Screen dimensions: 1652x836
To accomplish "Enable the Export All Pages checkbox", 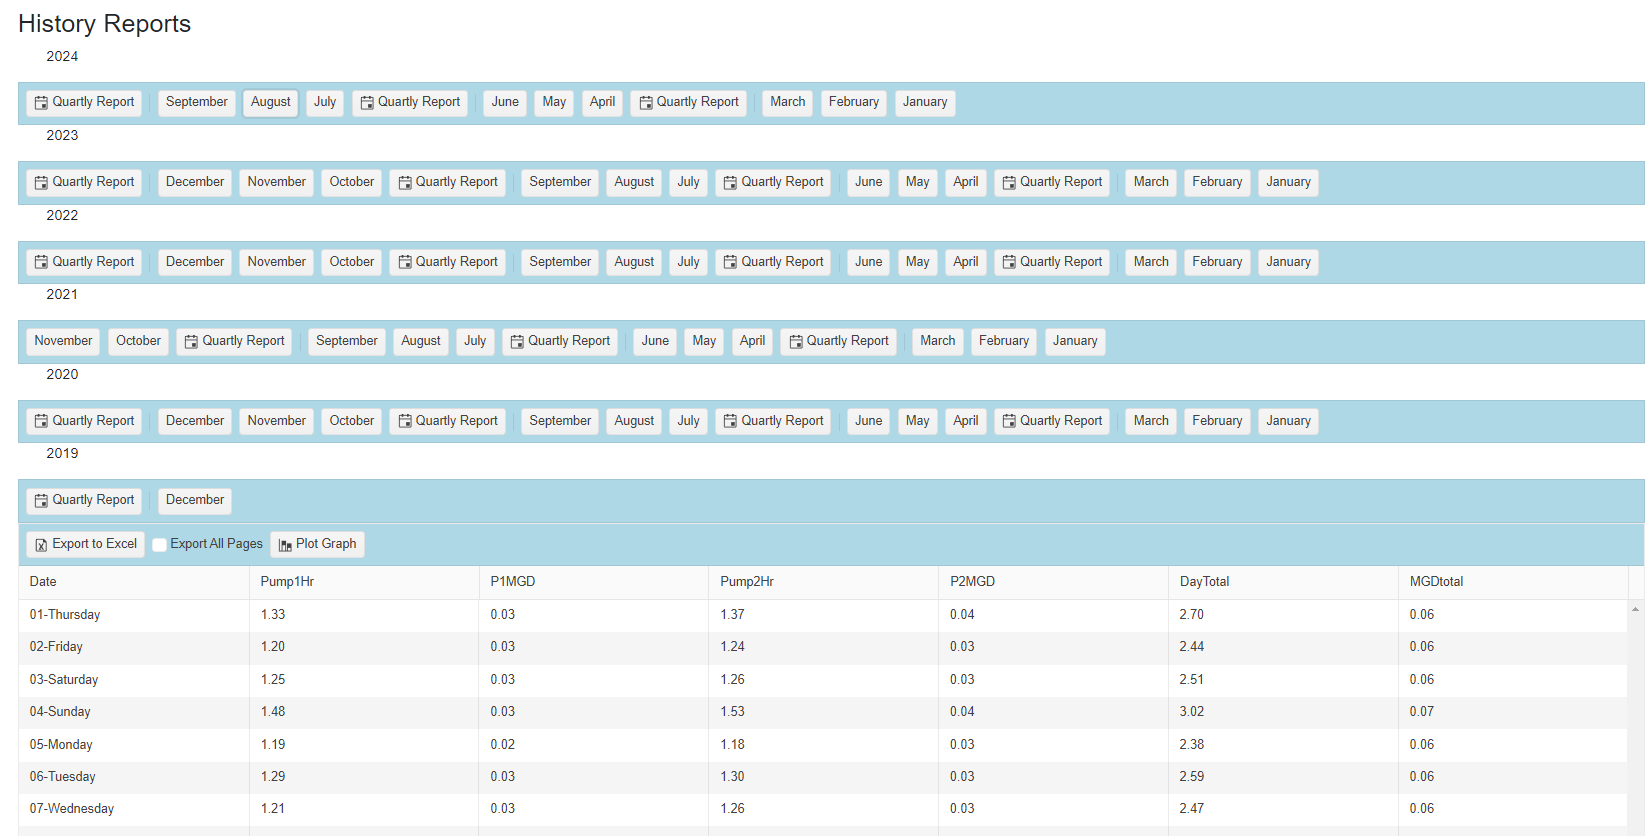I will [159, 545].
